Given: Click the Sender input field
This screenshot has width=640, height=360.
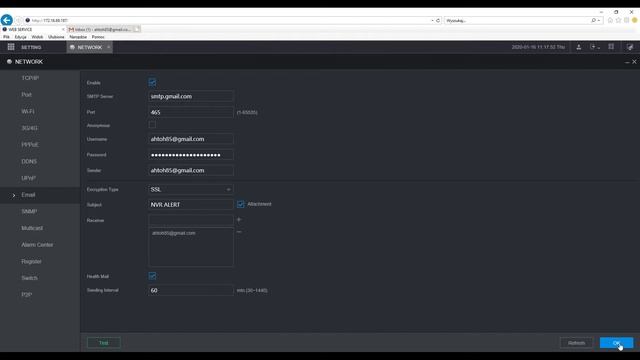Looking at the screenshot, I should (x=191, y=171).
